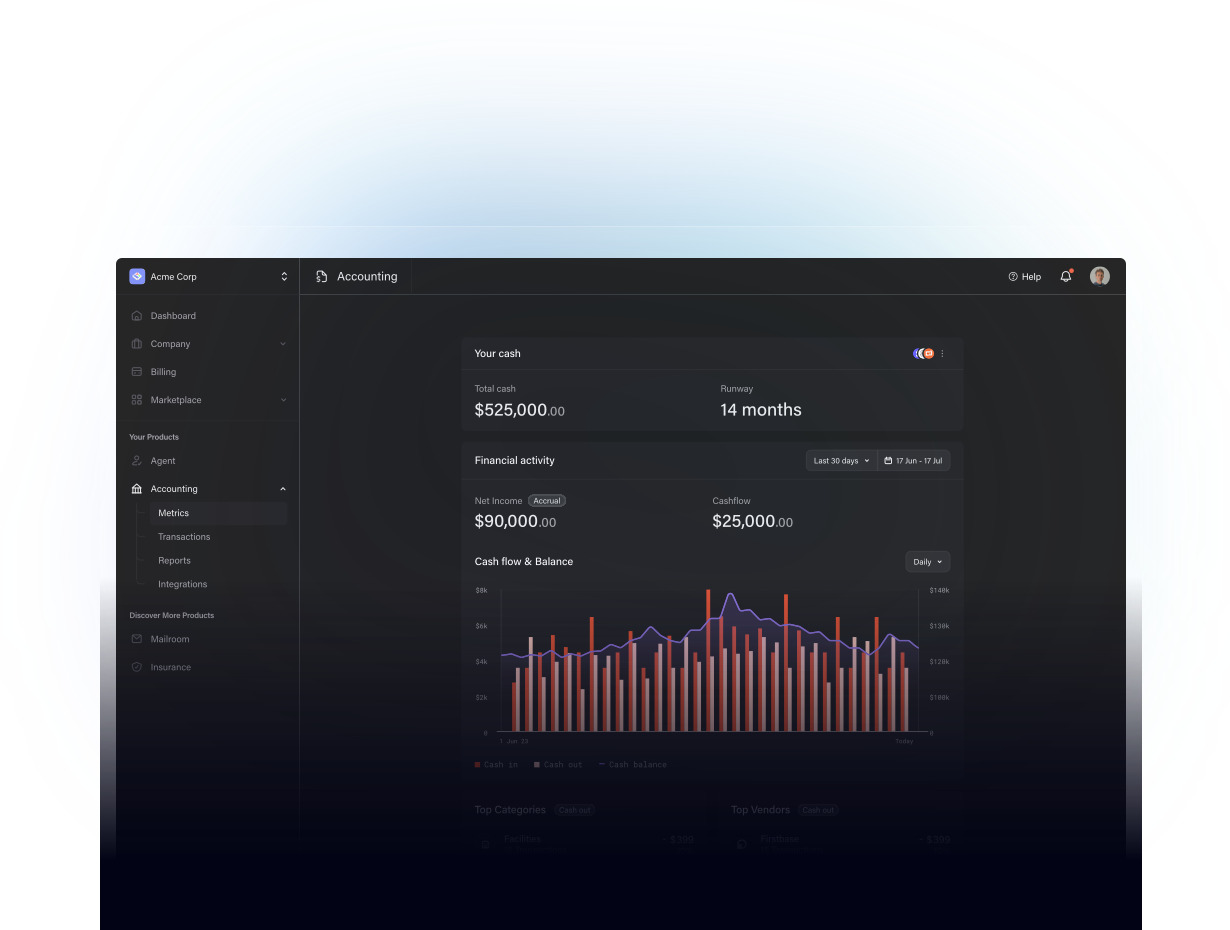The image size is (1230, 930).
Task: Click the Marketplace grid icon
Action: point(137,400)
